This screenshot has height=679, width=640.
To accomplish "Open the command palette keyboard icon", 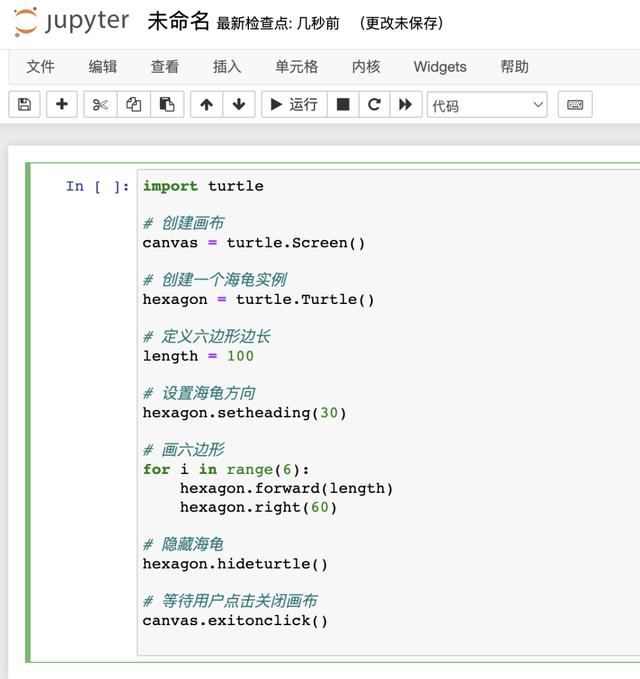I will pos(575,104).
